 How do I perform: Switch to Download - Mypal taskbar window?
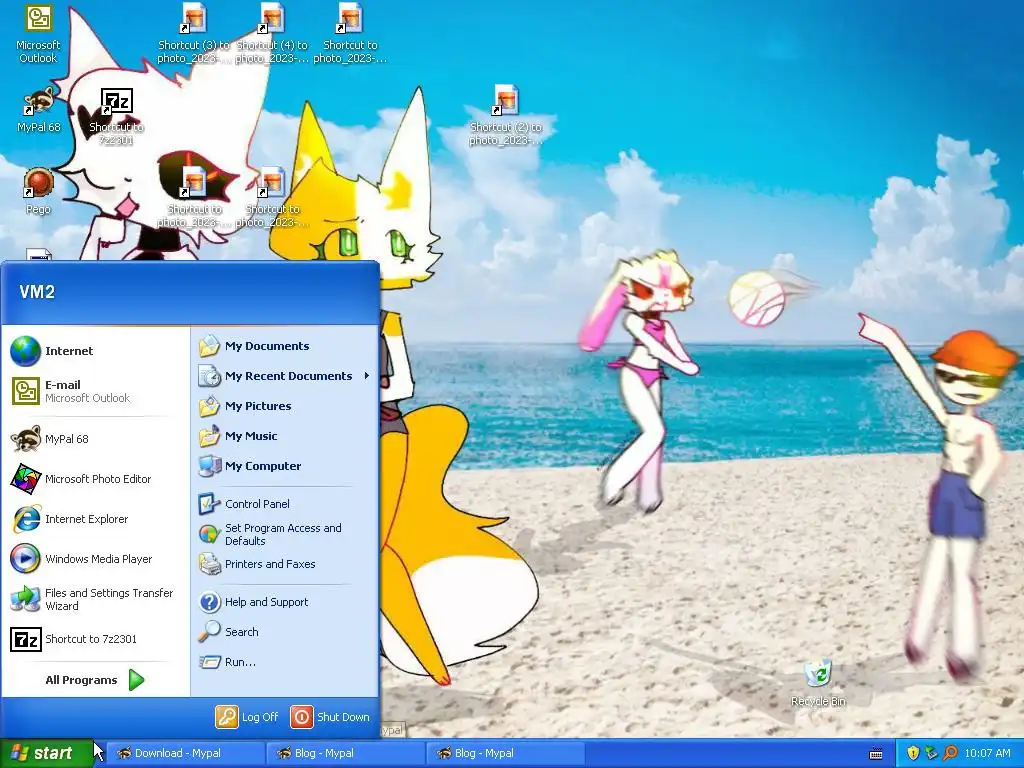184,754
